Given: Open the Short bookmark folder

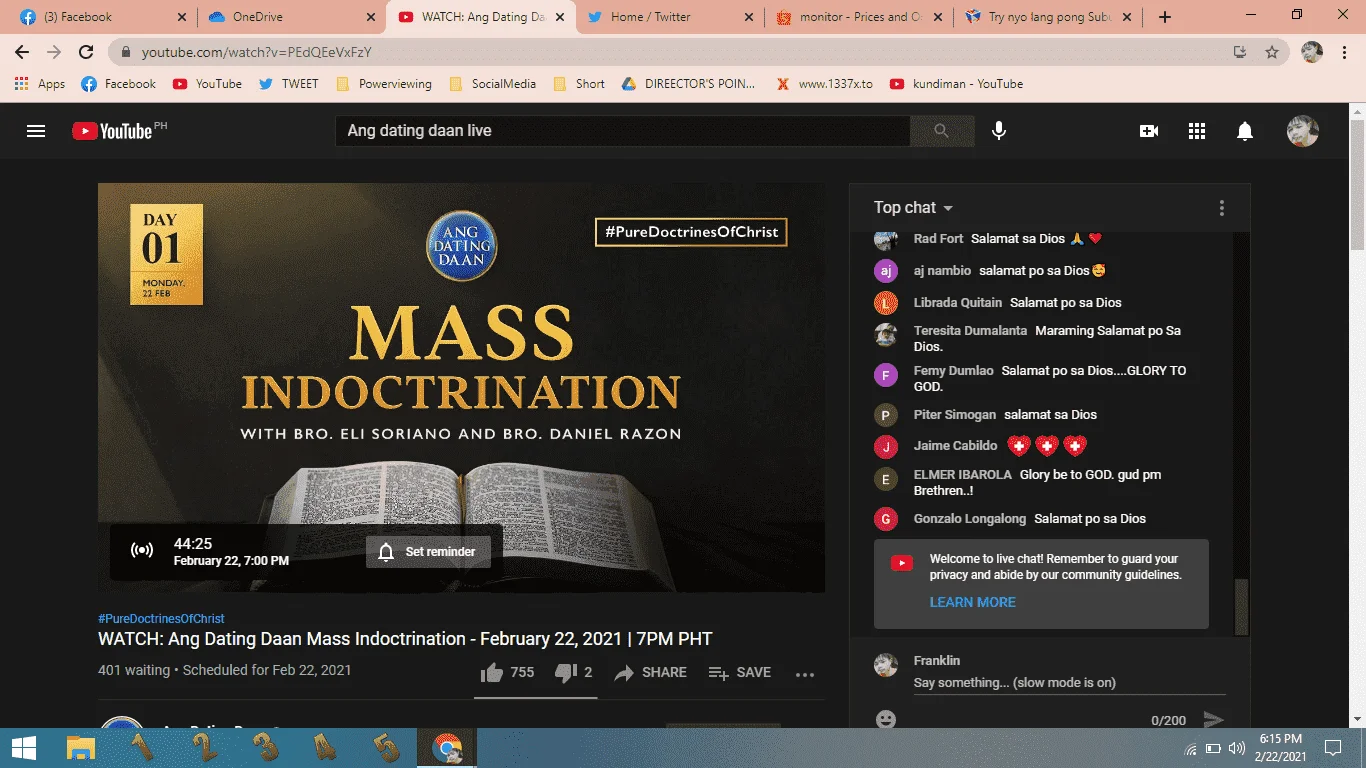Looking at the screenshot, I should pos(578,84).
